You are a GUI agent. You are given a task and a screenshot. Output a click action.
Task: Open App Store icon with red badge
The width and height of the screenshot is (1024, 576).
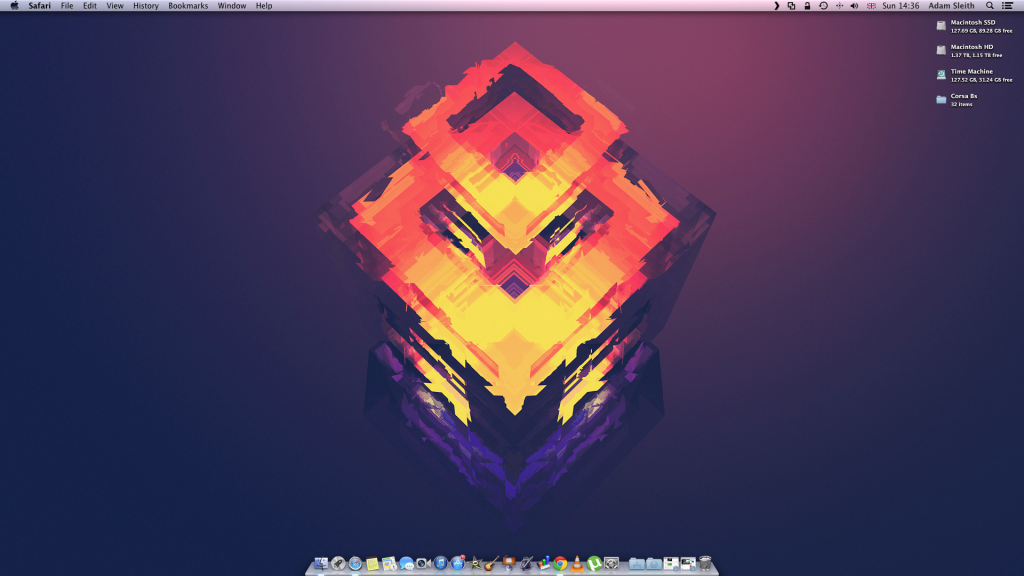click(458, 563)
